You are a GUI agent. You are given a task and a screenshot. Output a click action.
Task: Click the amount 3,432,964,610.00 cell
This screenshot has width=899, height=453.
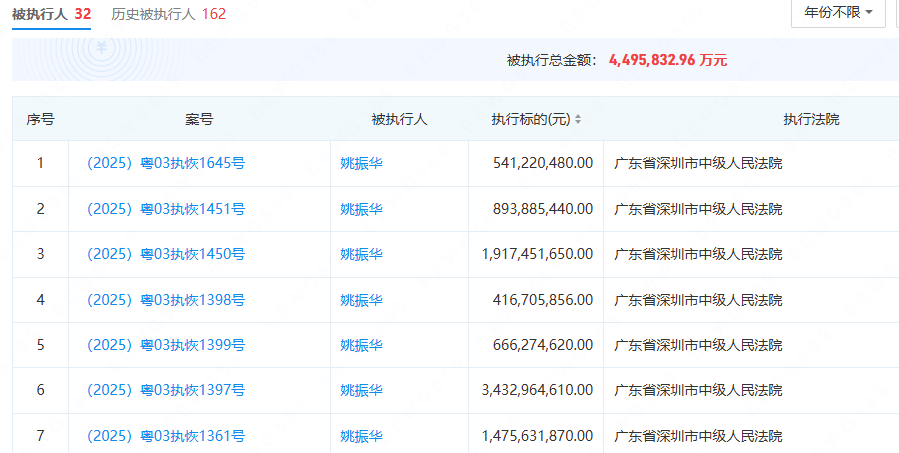[x=537, y=390]
